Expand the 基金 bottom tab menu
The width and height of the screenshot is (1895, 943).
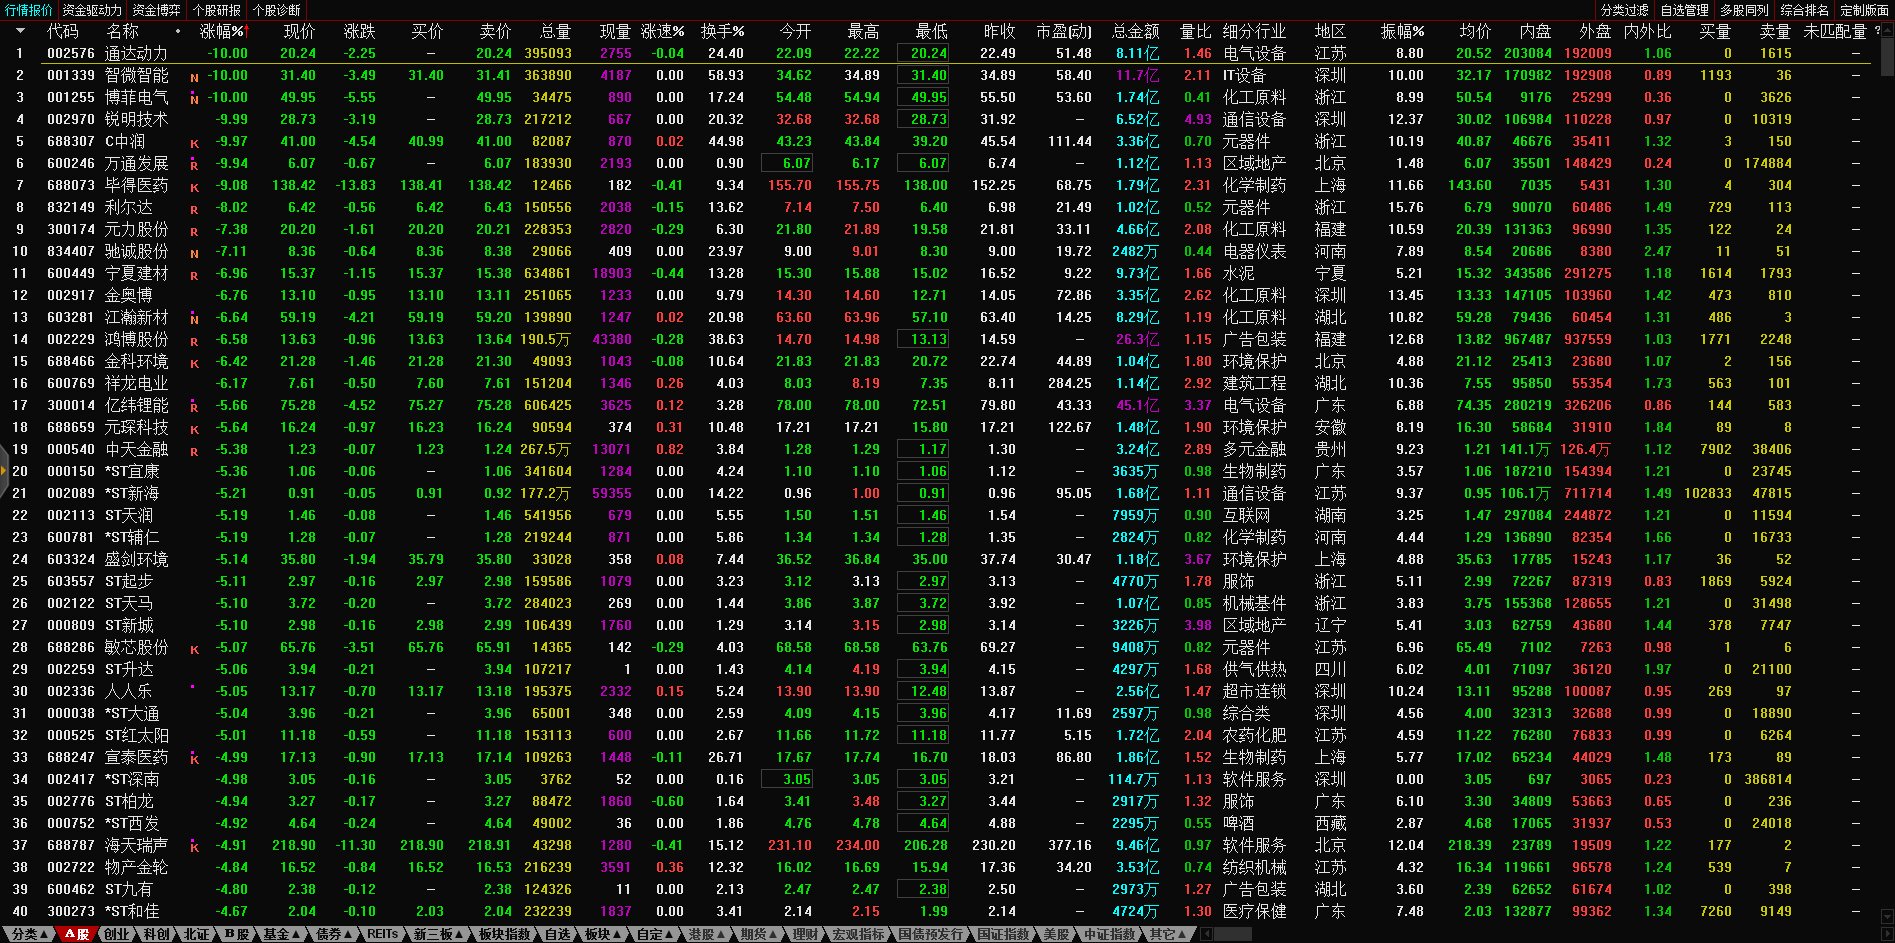[281, 934]
